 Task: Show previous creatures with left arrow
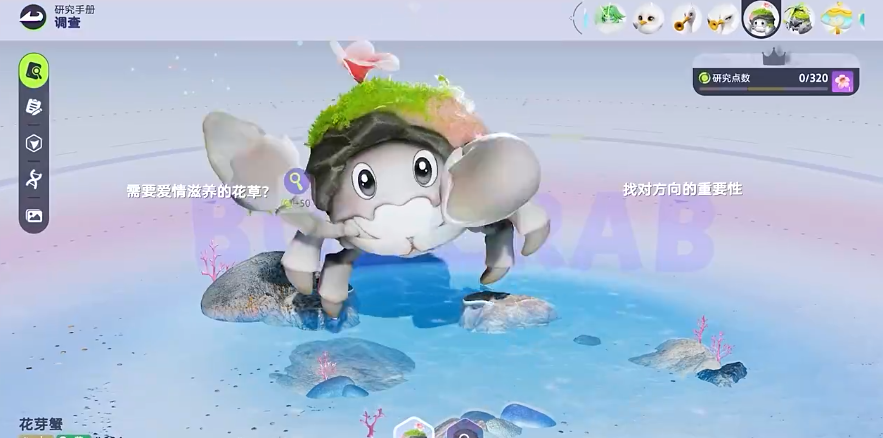(578, 18)
